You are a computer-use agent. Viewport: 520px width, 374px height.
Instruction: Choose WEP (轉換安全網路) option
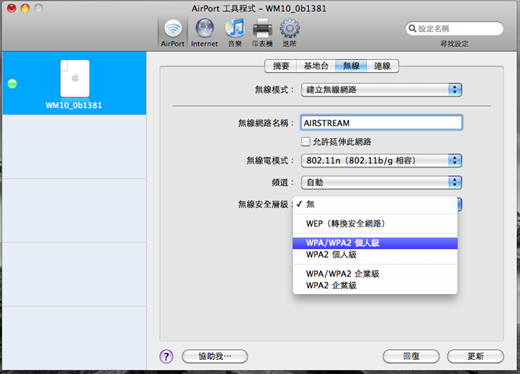point(375,223)
